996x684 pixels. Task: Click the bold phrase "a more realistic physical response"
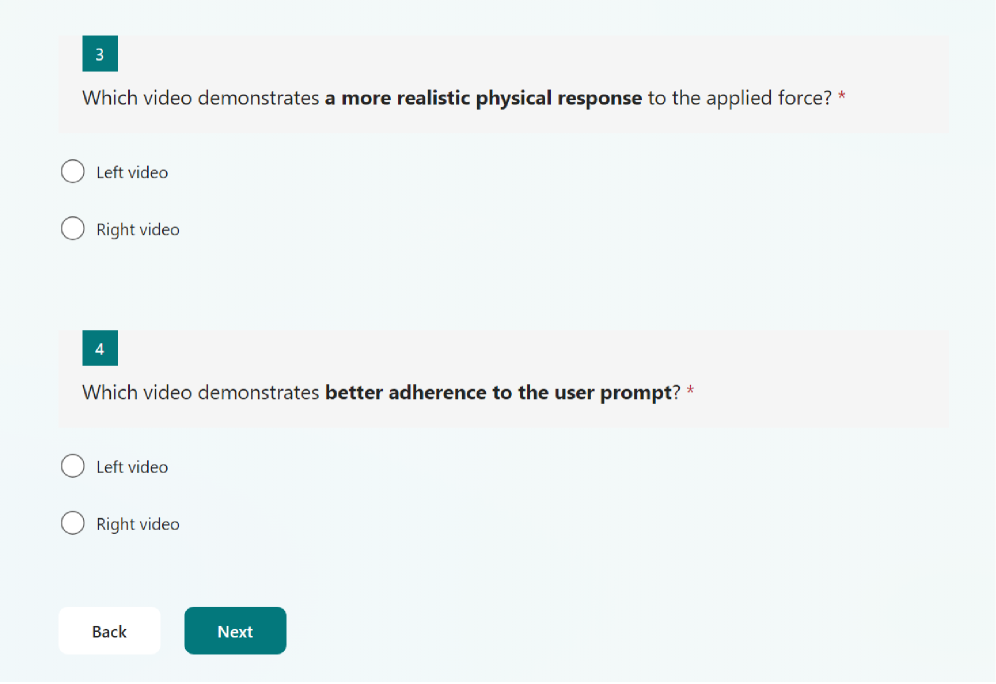coord(483,98)
